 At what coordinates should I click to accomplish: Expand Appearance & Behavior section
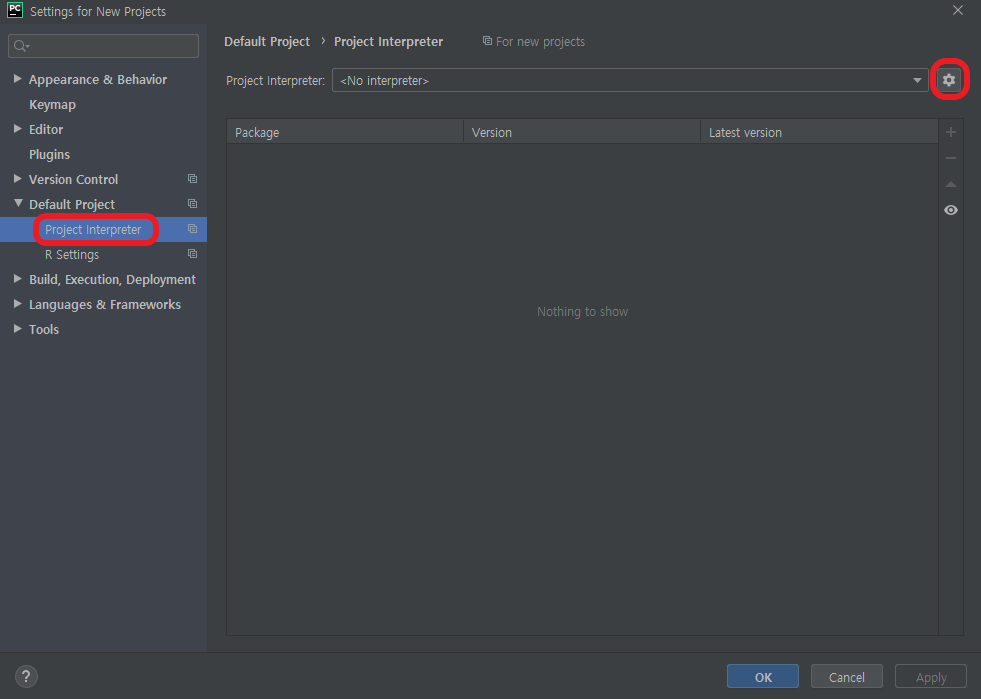pyautogui.click(x=18, y=79)
